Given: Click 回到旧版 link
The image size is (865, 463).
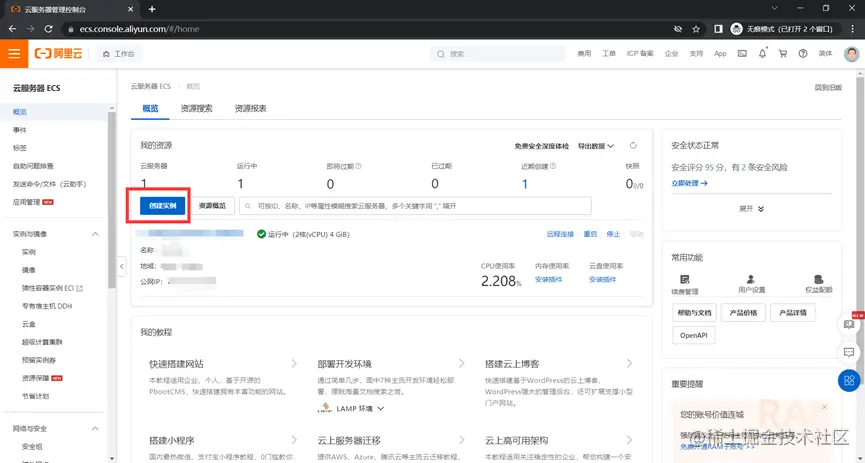Looking at the screenshot, I should (x=828, y=87).
